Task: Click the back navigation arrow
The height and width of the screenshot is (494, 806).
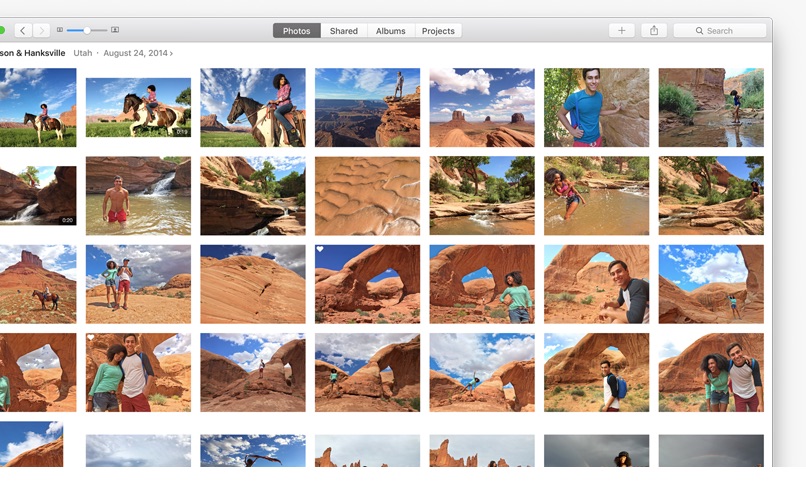Action: (24, 31)
